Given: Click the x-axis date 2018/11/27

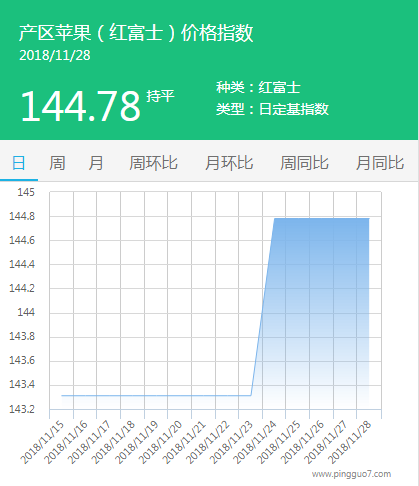Looking at the screenshot, I should tap(326, 442).
